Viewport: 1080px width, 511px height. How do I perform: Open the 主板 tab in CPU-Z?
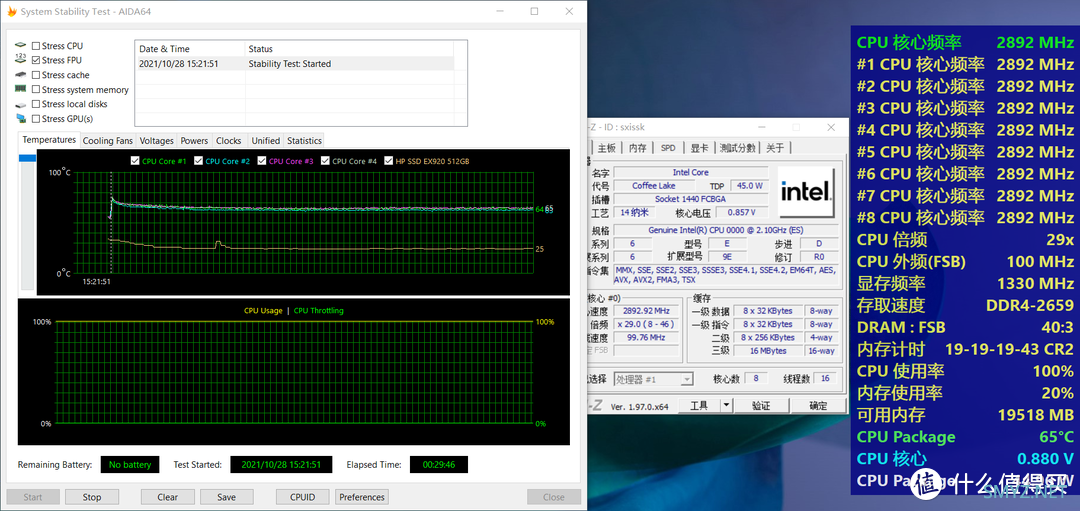607,147
